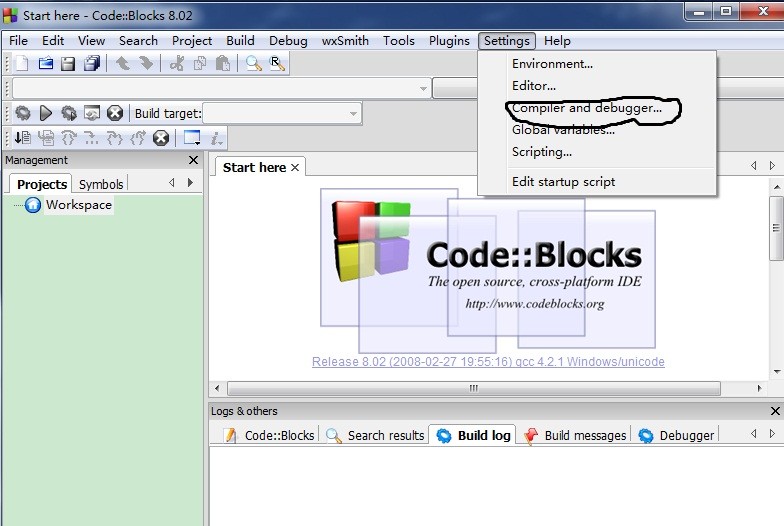Undo the last action with toolbar arrow
This screenshot has width=784, height=526.
pyautogui.click(x=122, y=64)
